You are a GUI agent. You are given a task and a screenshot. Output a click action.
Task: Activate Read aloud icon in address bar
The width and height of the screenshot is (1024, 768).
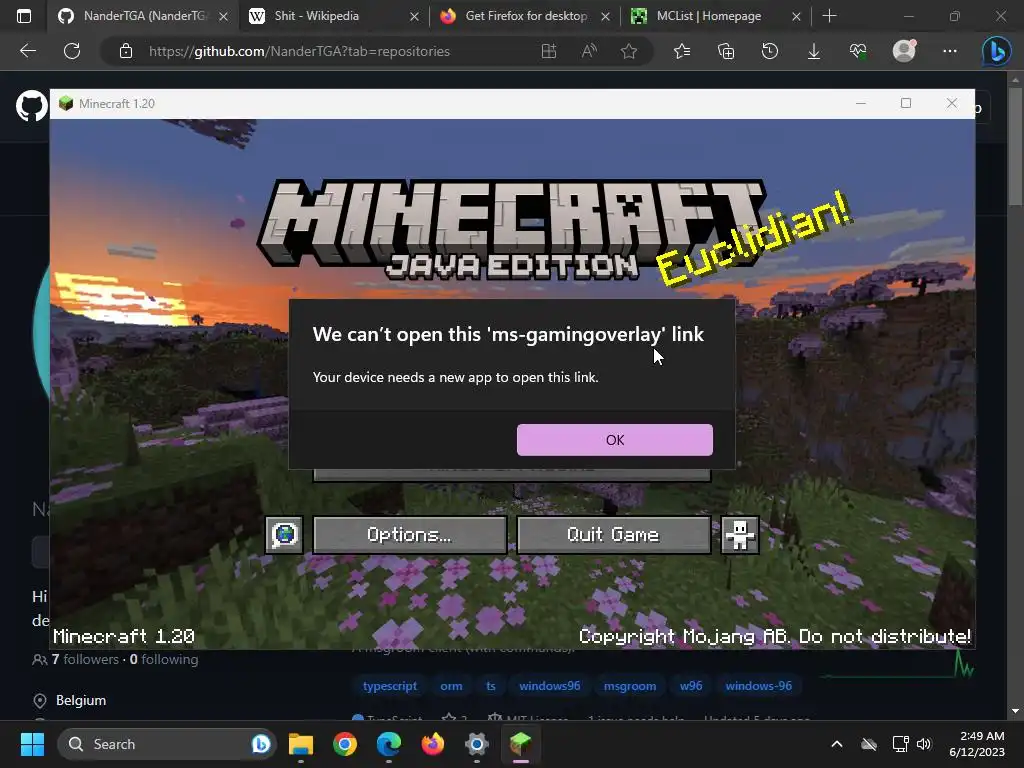(589, 51)
